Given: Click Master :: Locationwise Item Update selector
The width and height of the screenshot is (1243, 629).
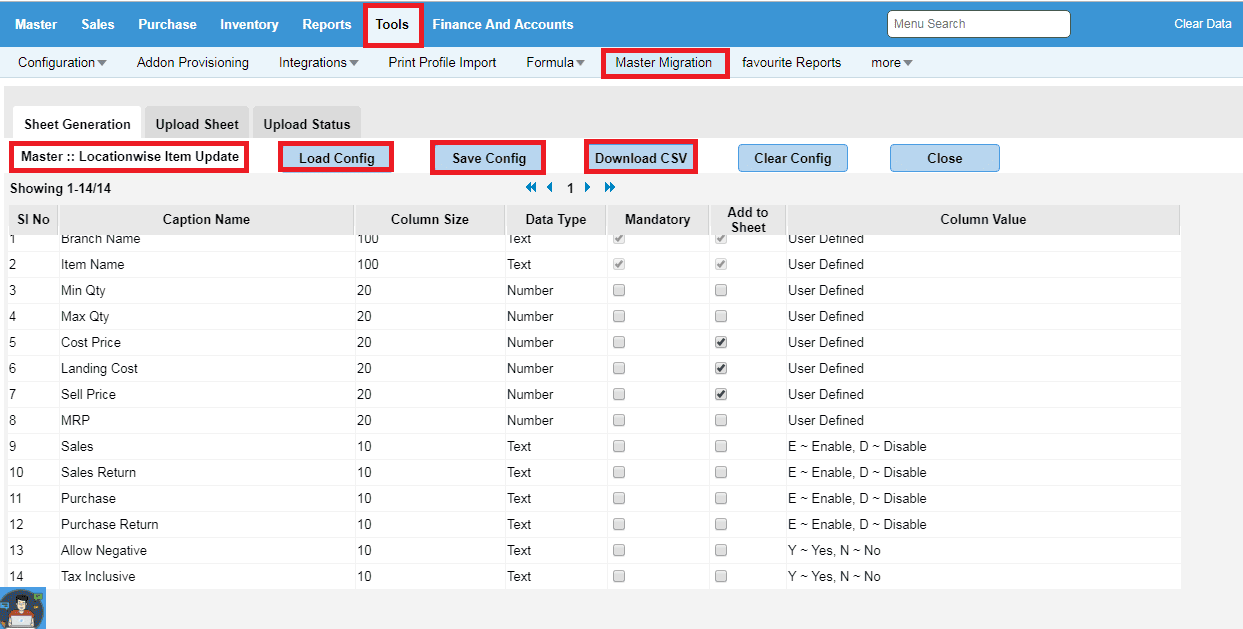Looking at the screenshot, I should (x=130, y=157).
